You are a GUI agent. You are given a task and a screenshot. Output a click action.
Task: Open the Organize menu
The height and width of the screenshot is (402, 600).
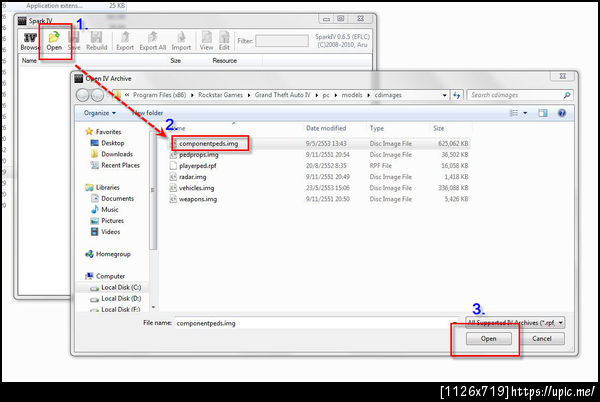(x=99, y=113)
